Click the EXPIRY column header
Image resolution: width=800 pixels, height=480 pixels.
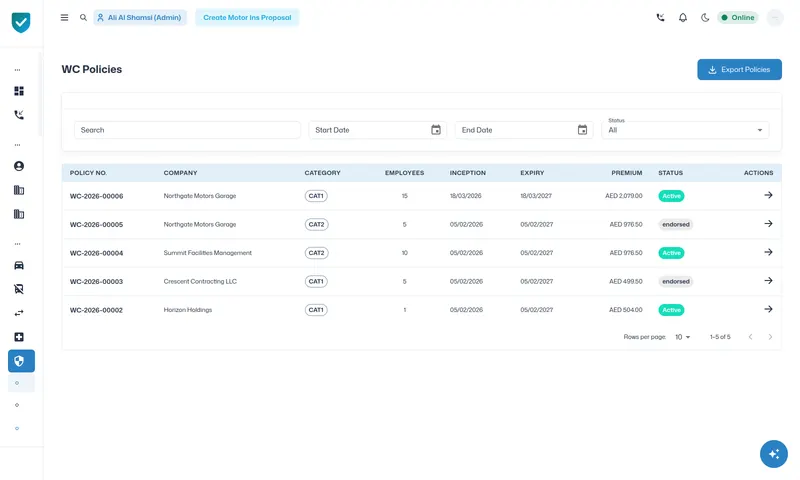[532, 173]
